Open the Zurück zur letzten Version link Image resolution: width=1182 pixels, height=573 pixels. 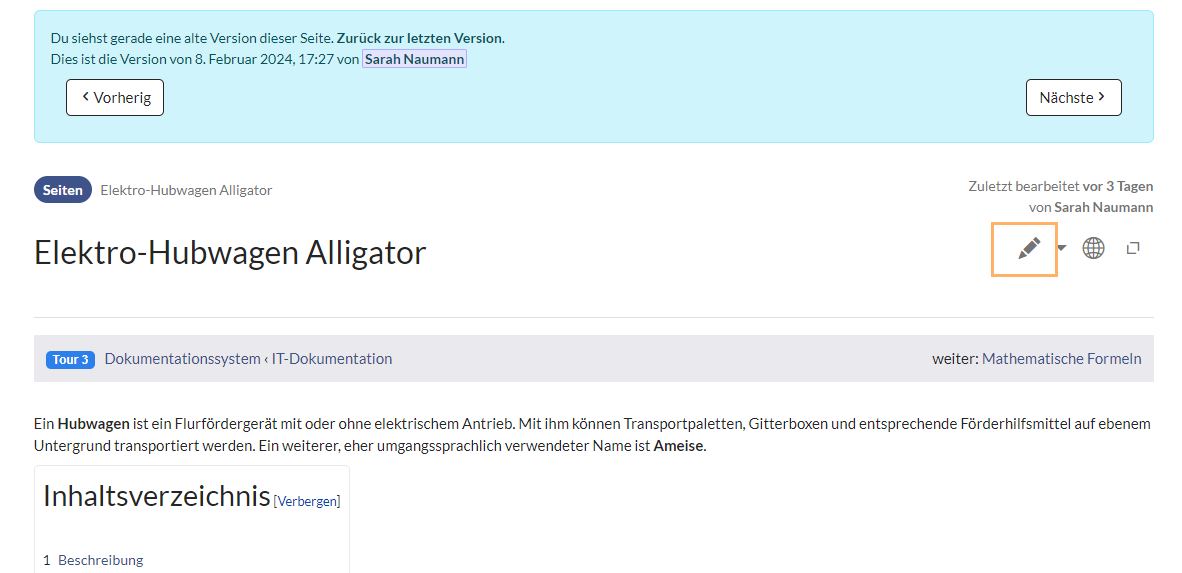(x=419, y=38)
